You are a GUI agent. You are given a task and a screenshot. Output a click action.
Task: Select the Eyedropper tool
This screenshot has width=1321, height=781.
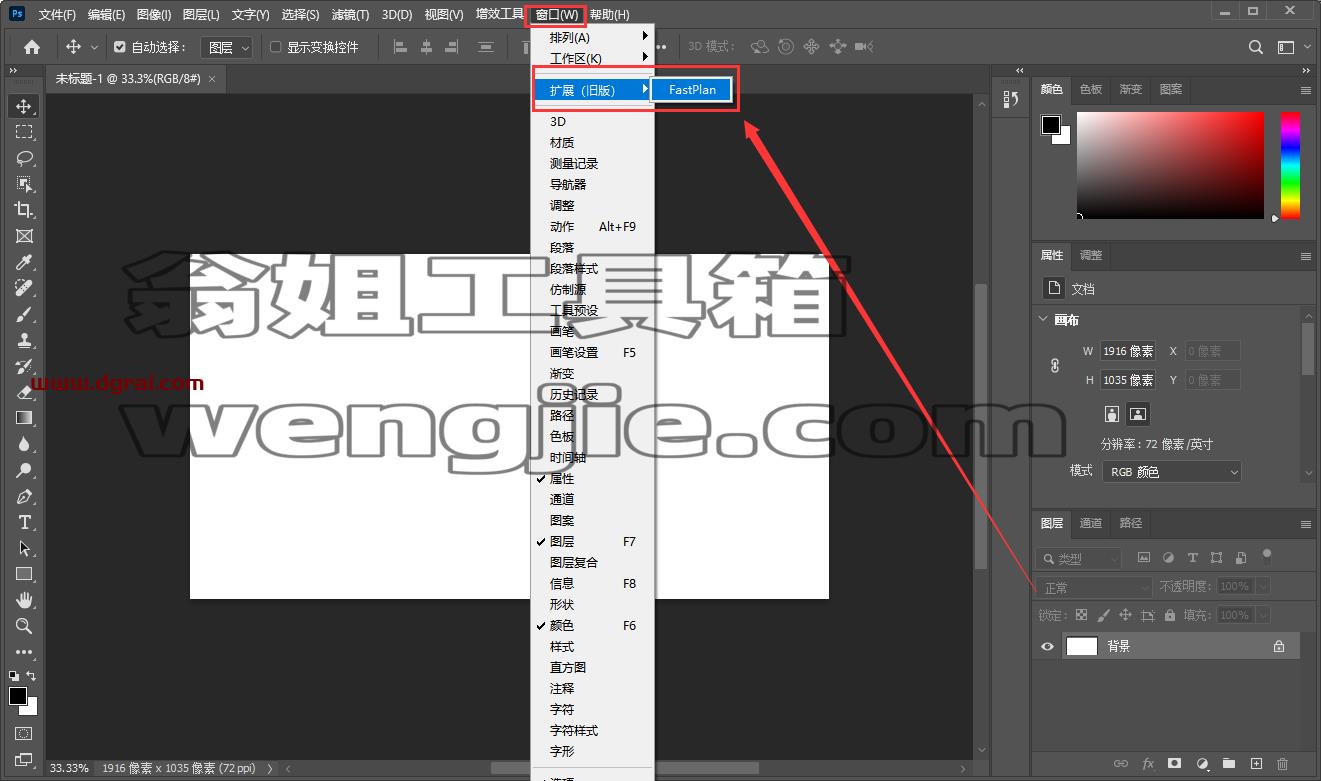click(24, 262)
